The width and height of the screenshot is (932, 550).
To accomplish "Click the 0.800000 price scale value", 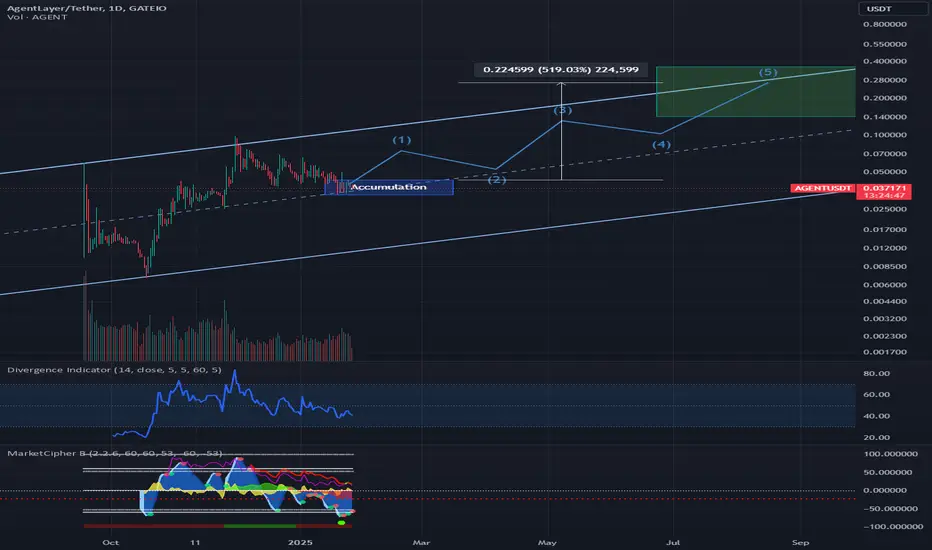I will tap(885, 24).
